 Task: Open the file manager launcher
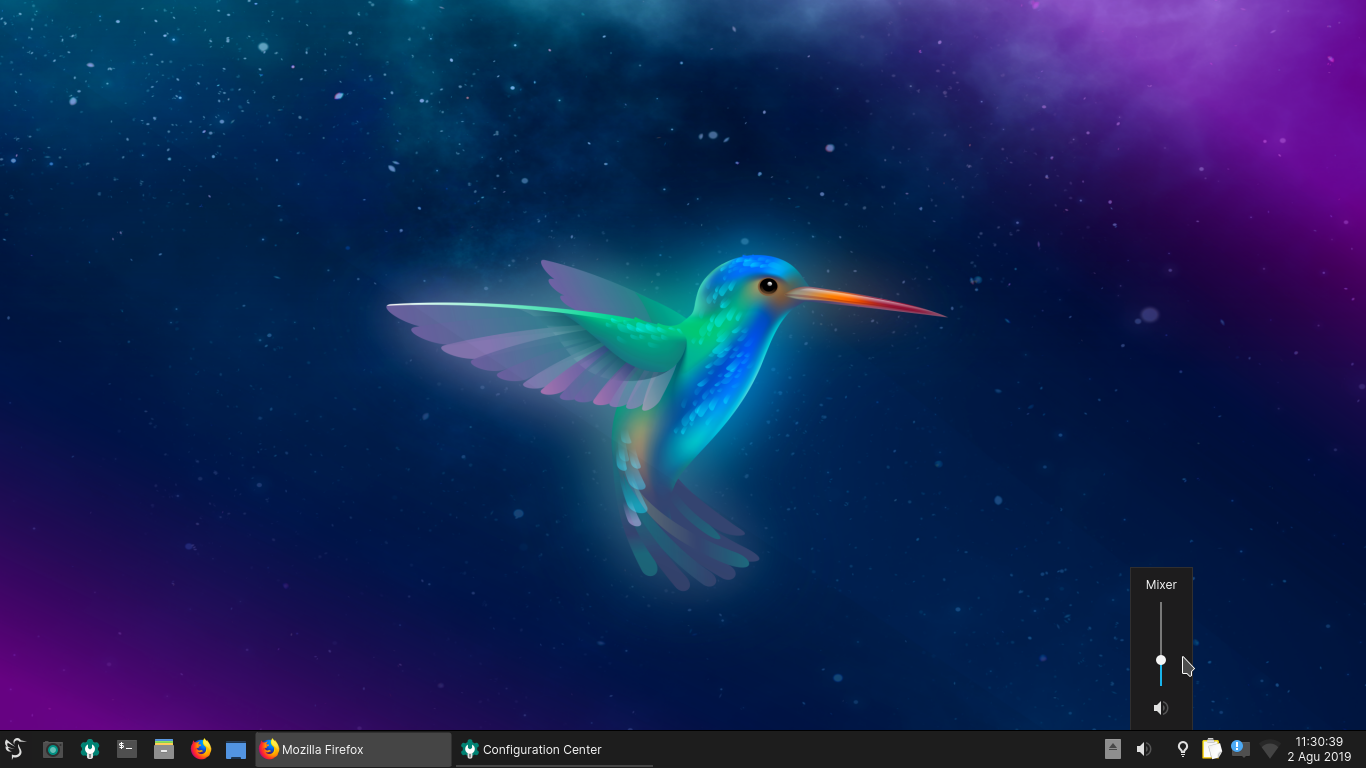click(x=164, y=749)
